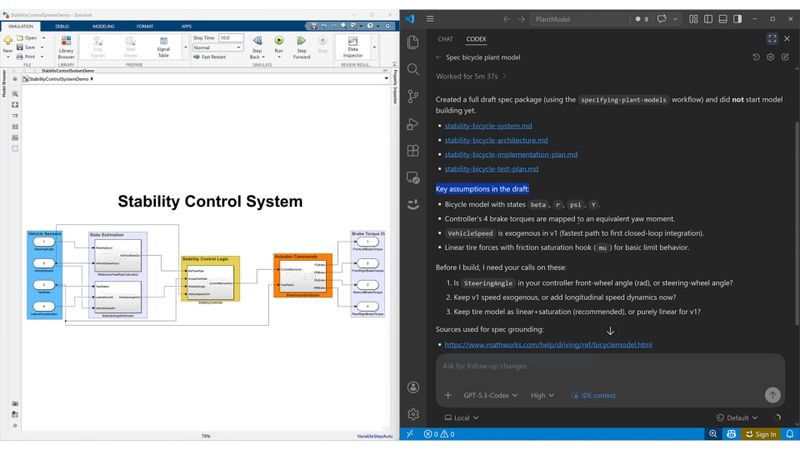The width and height of the screenshot is (800, 450).
Task: Toggle Fast Restart in Simulink
Action: coord(210,57)
